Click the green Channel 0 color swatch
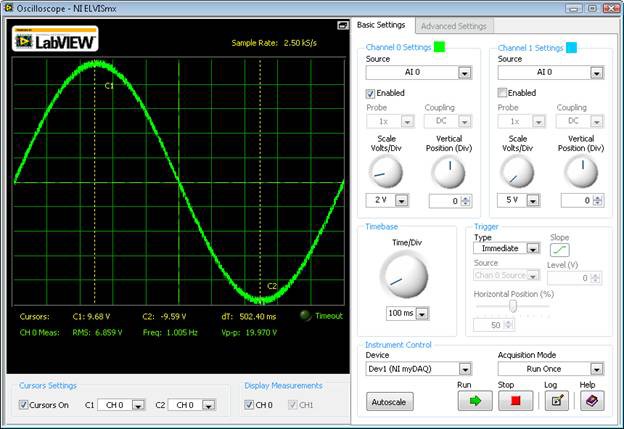The image size is (624, 429). tap(439, 47)
